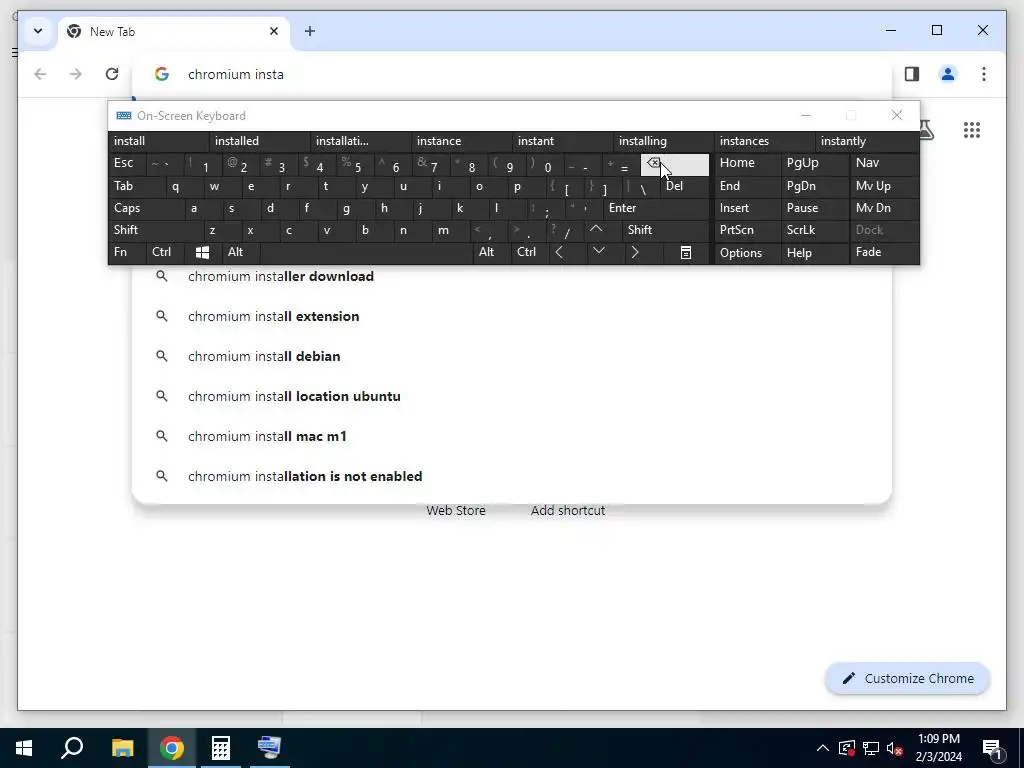This screenshot has width=1024, height=768.
Task: Click the Fade key on keyboard
Action: 884,252
